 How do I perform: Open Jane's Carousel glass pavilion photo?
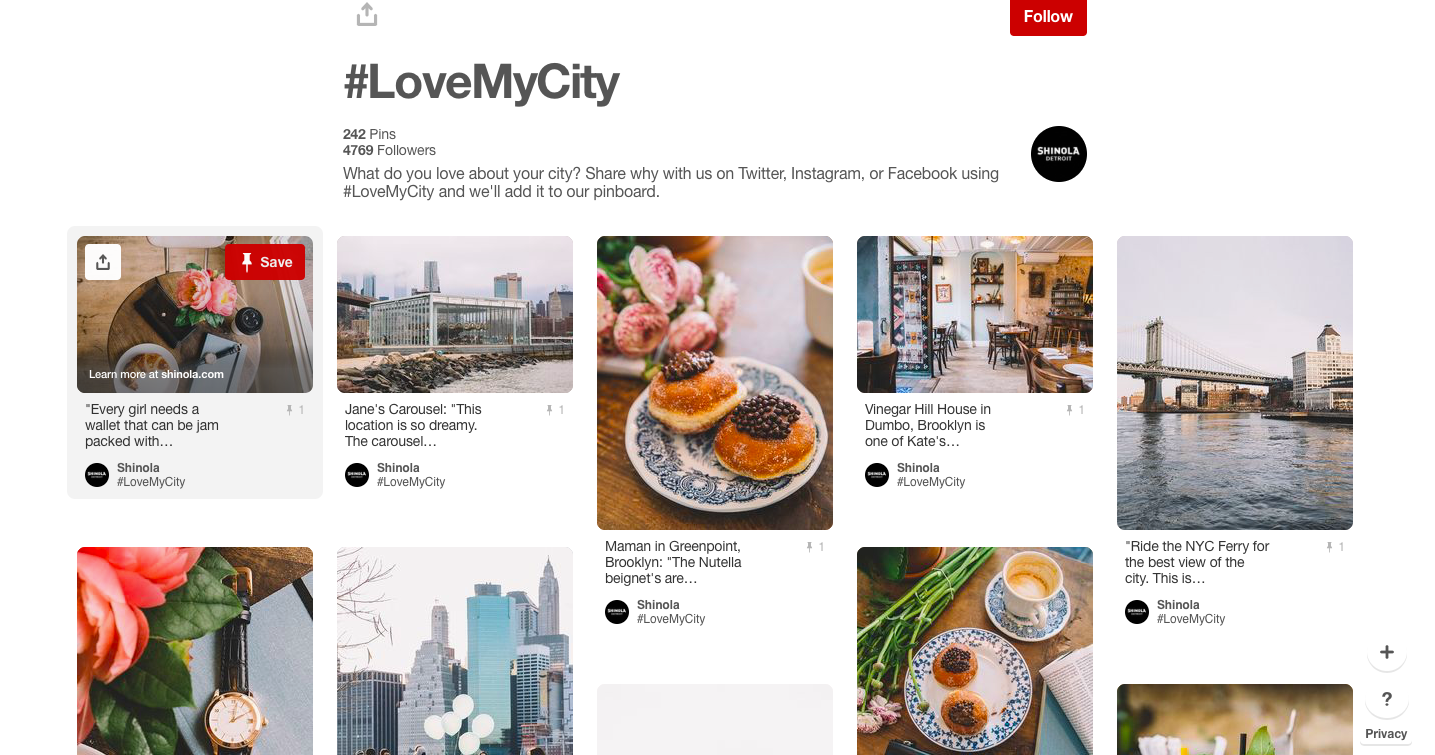(455, 314)
